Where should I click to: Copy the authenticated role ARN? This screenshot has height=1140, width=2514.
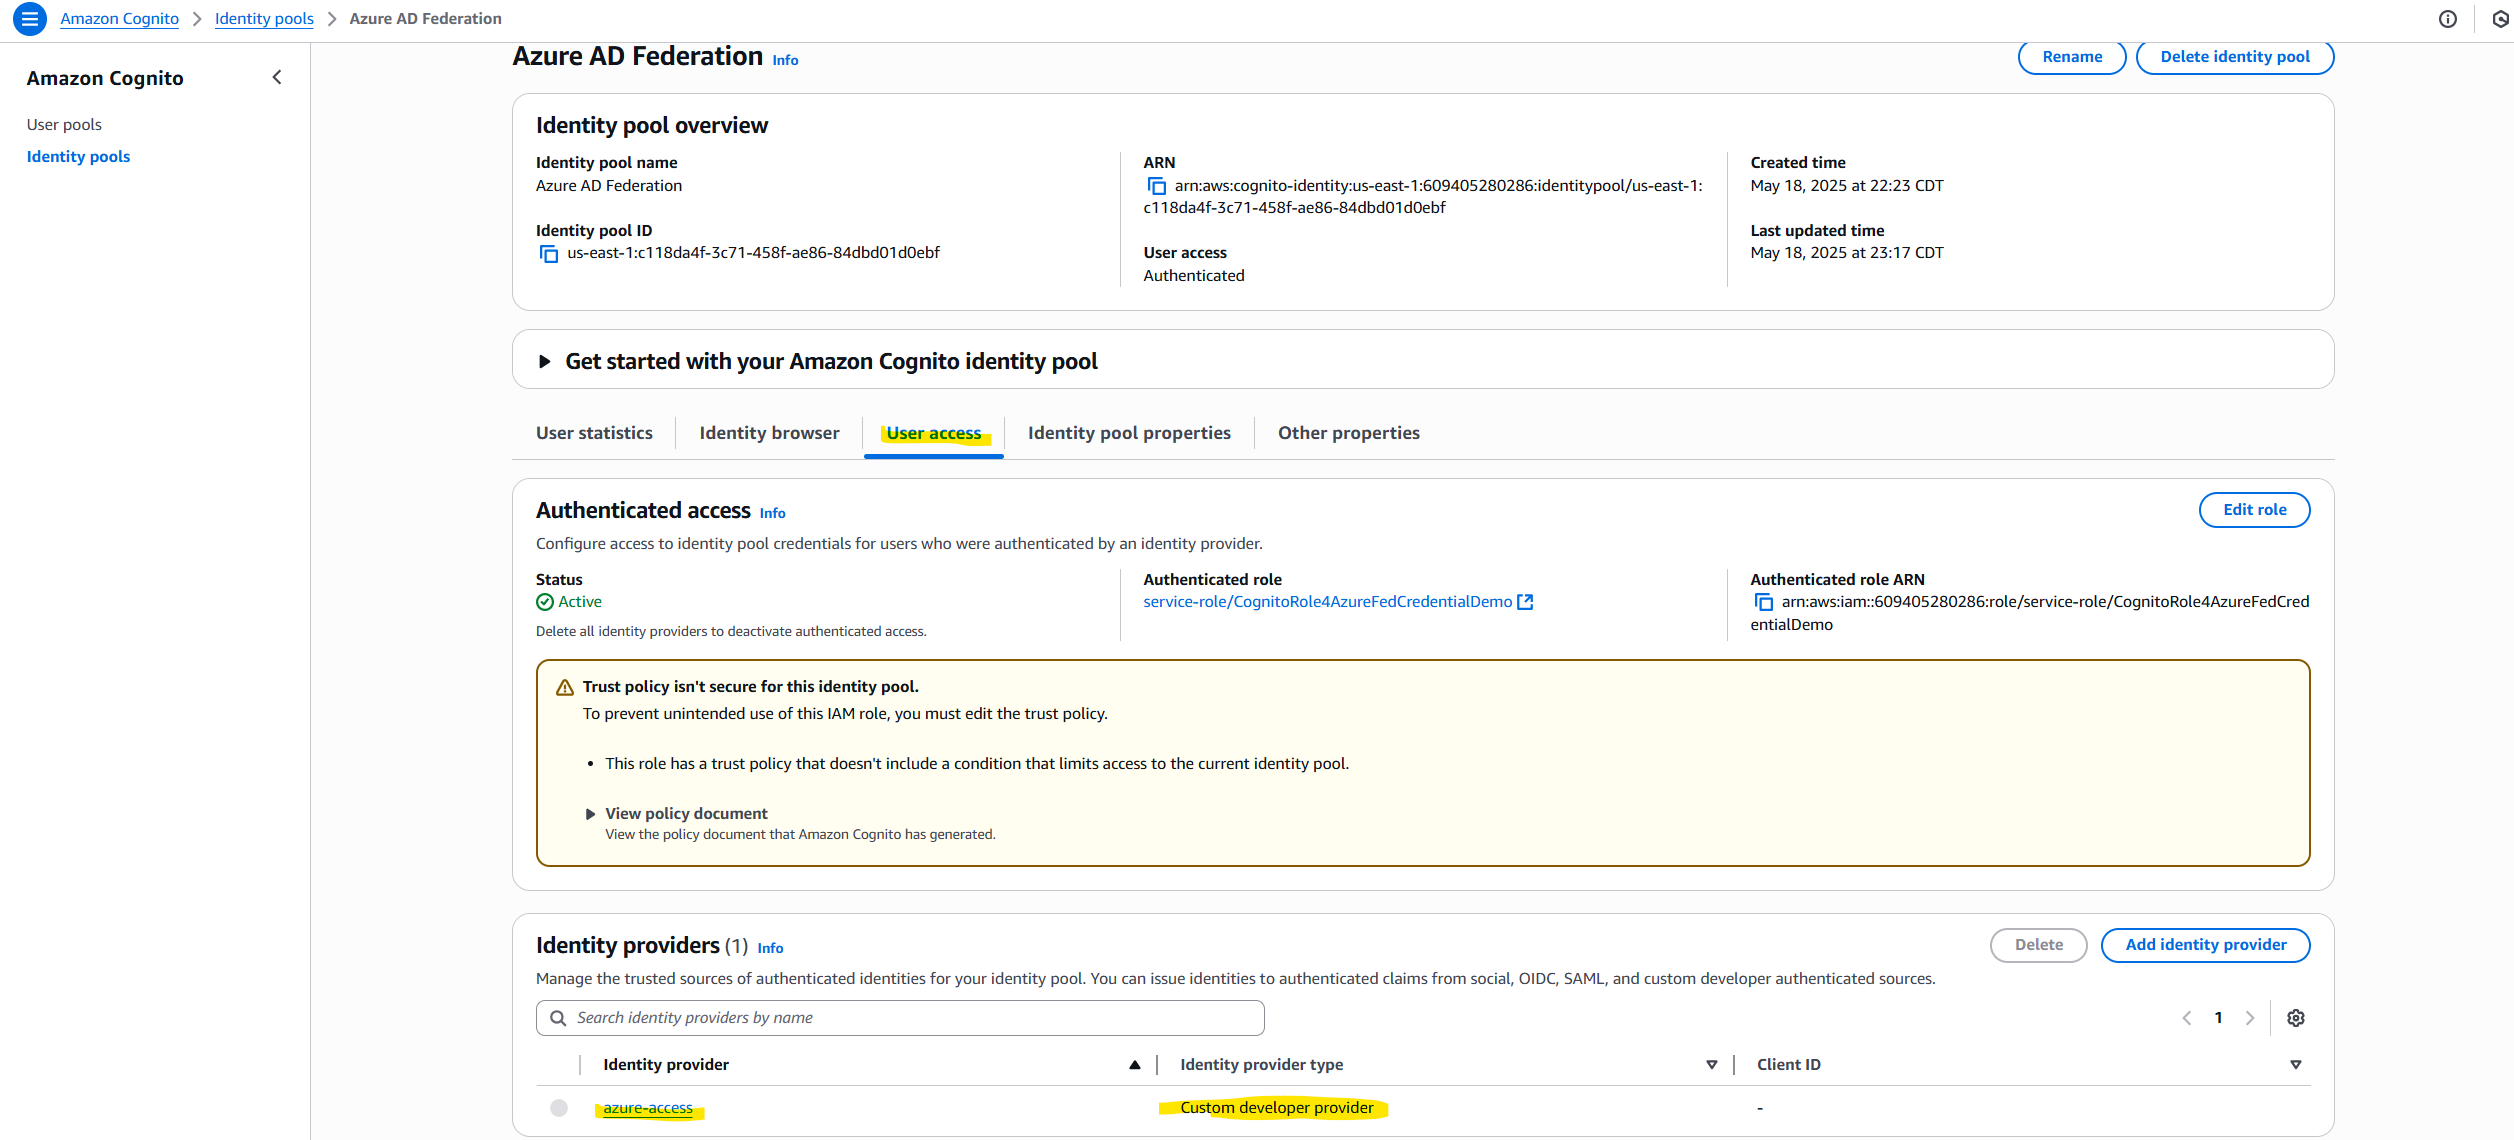click(x=1763, y=603)
